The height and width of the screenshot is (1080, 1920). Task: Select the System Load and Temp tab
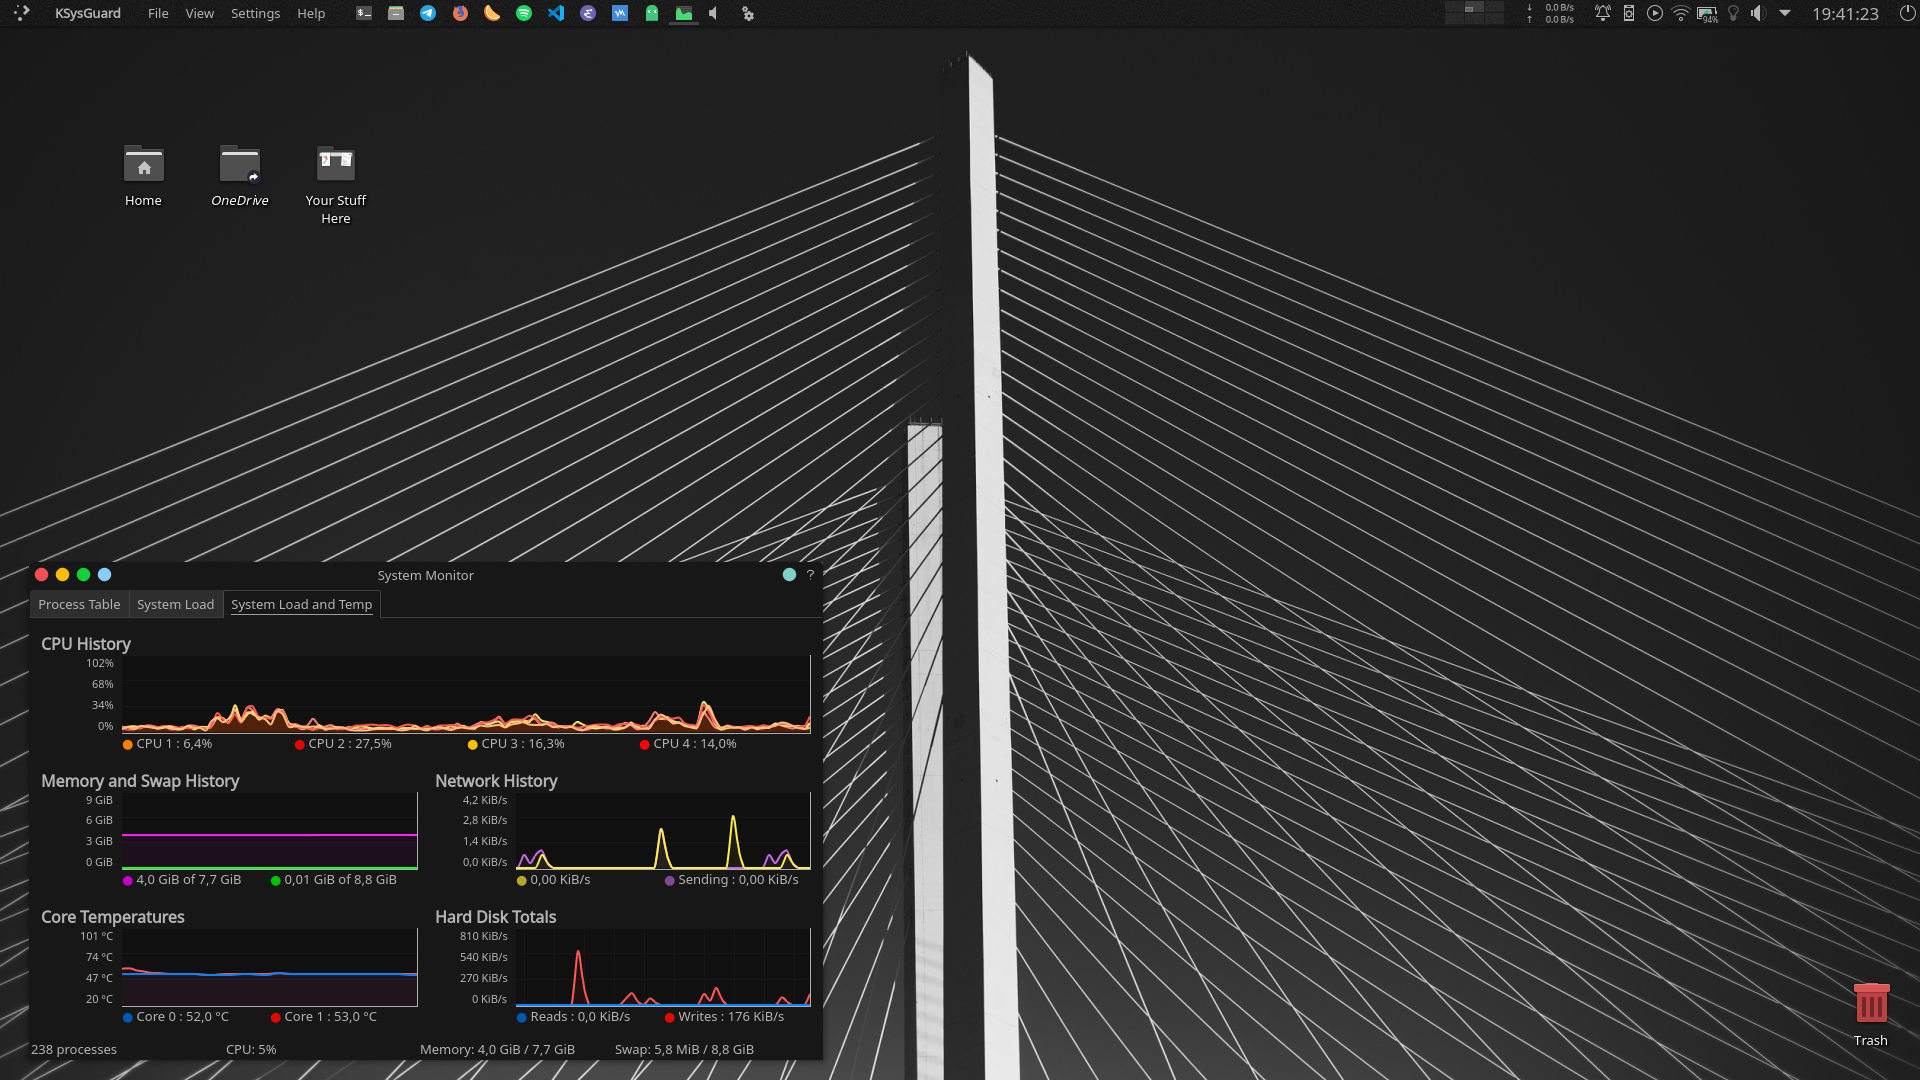tap(301, 604)
